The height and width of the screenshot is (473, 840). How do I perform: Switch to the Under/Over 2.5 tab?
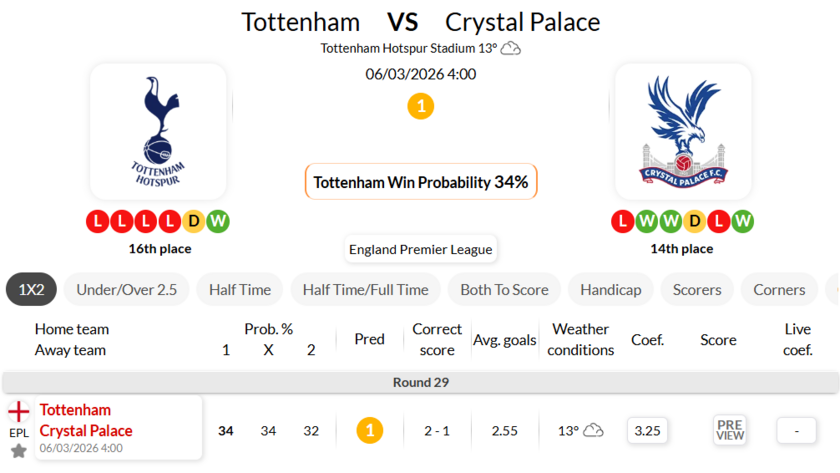pyautogui.click(x=126, y=289)
